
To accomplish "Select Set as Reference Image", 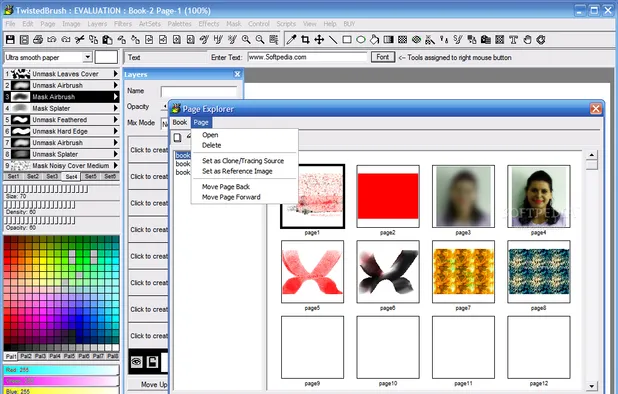I will click(237, 171).
